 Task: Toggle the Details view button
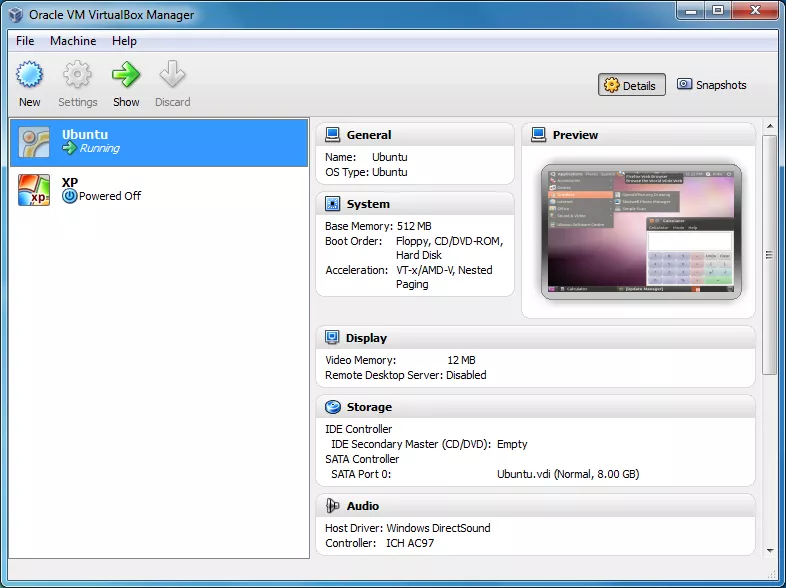click(632, 86)
